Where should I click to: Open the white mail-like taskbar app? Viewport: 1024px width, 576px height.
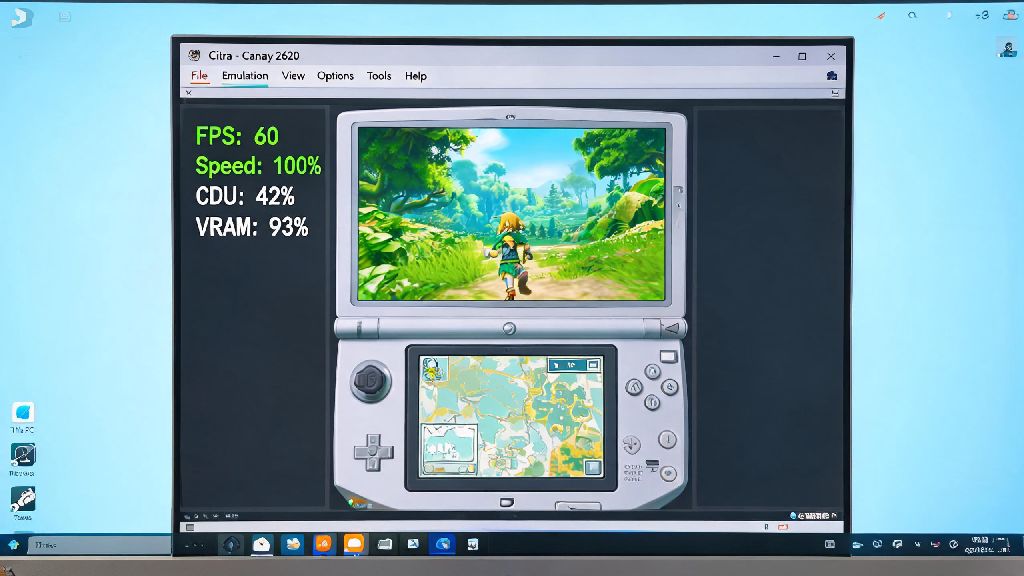click(x=261, y=544)
